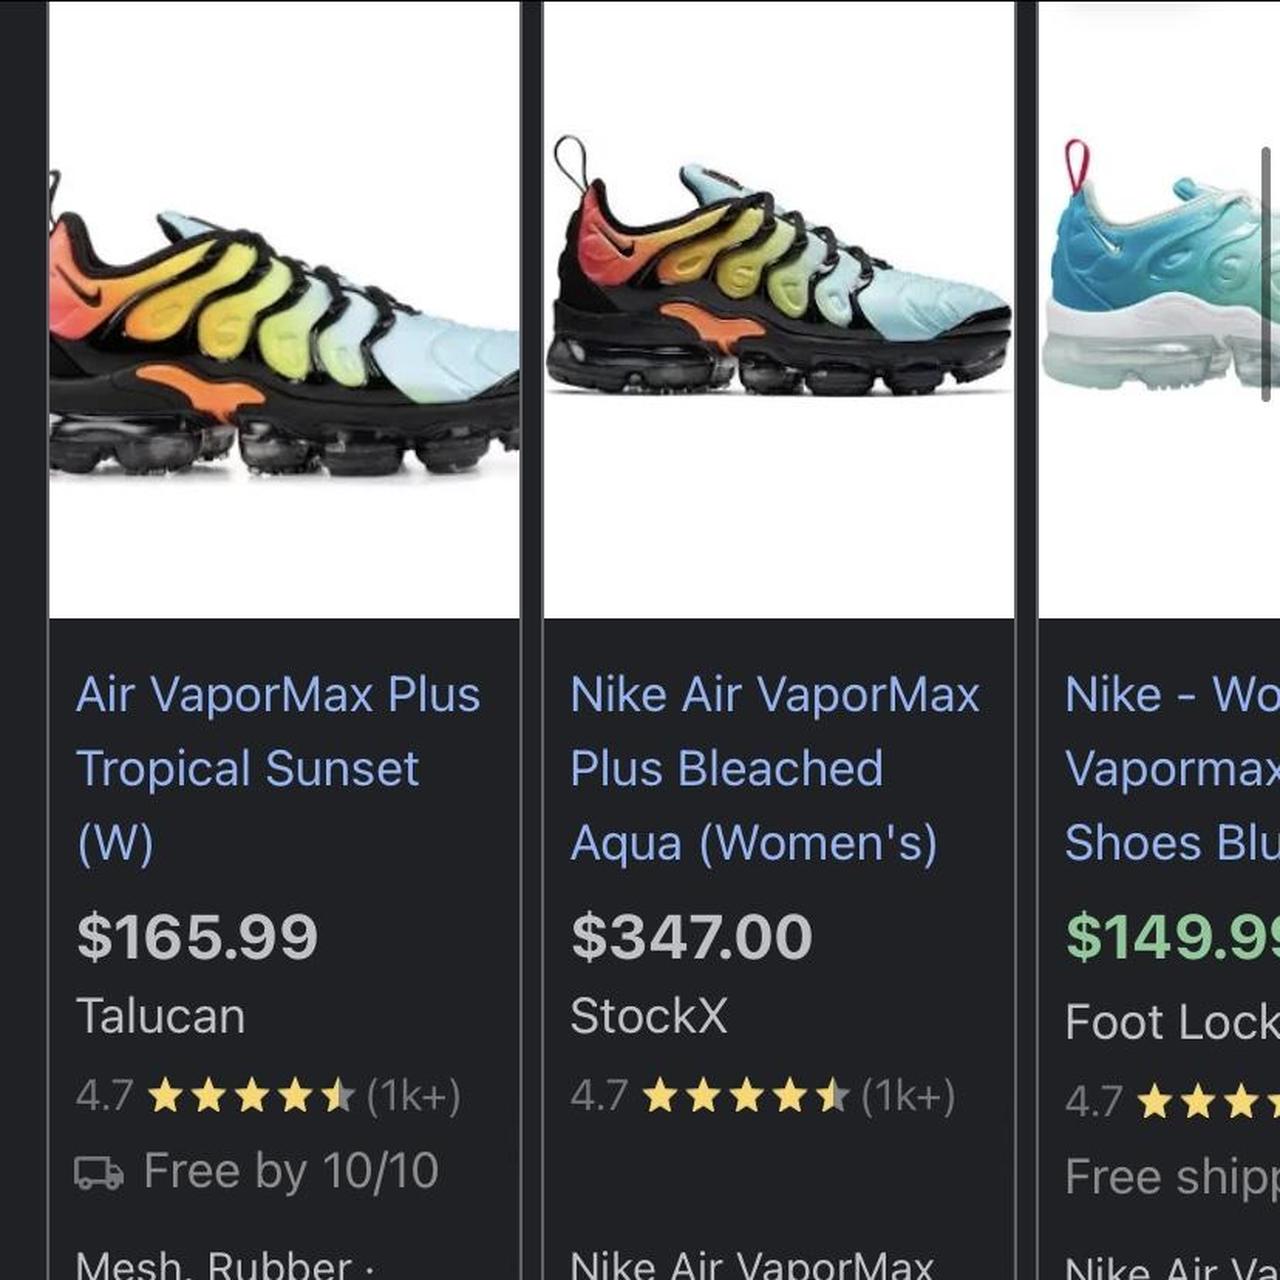1280x1280 pixels.
Task: Click the star rating on the StockX listing
Action: [745, 1097]
